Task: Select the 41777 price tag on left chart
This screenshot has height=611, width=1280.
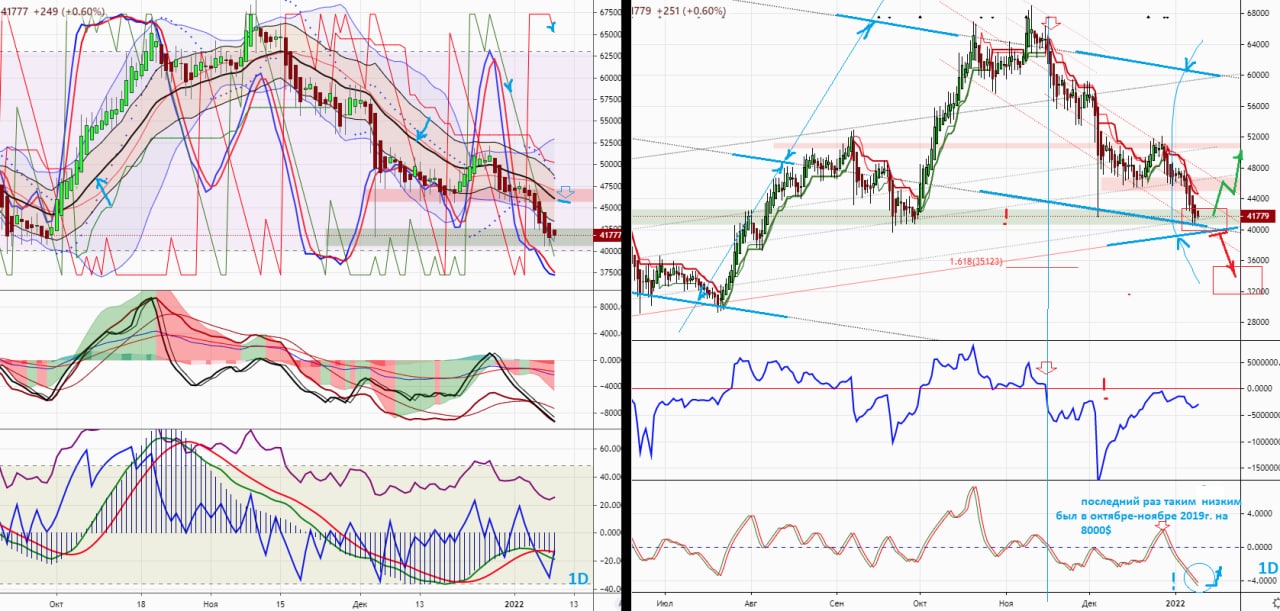Action: pyautogui.click(x=606, y=235)
